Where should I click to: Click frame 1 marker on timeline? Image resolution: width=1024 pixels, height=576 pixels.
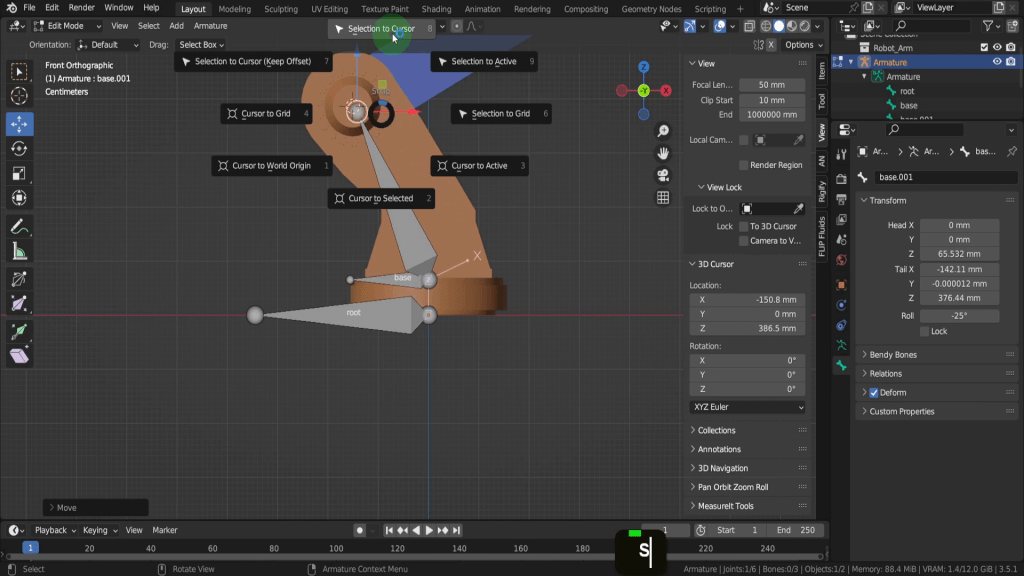click(x=30, y=548)
